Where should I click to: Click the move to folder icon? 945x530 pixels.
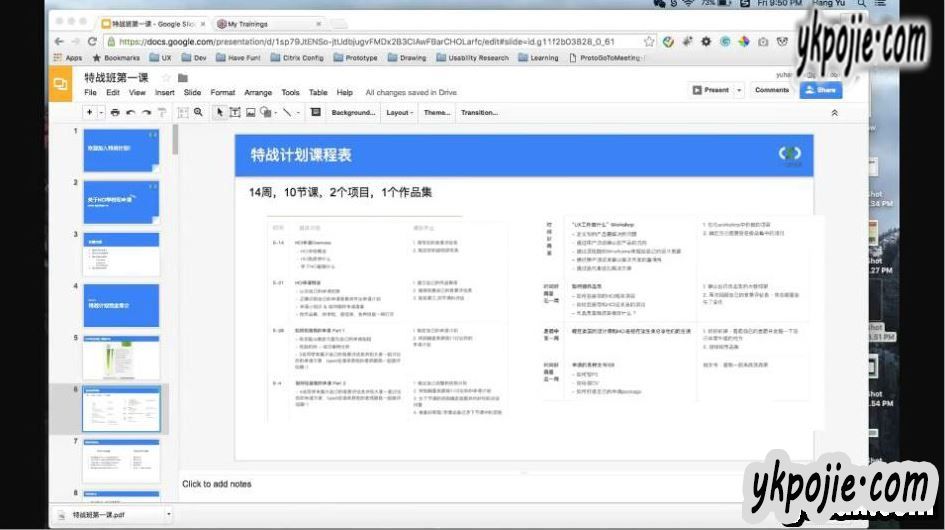click(x=183, y=77)
